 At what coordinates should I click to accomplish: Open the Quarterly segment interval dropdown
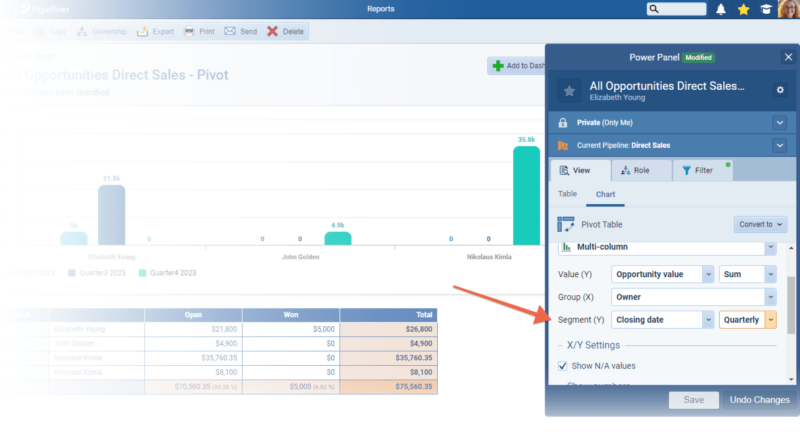771,320
